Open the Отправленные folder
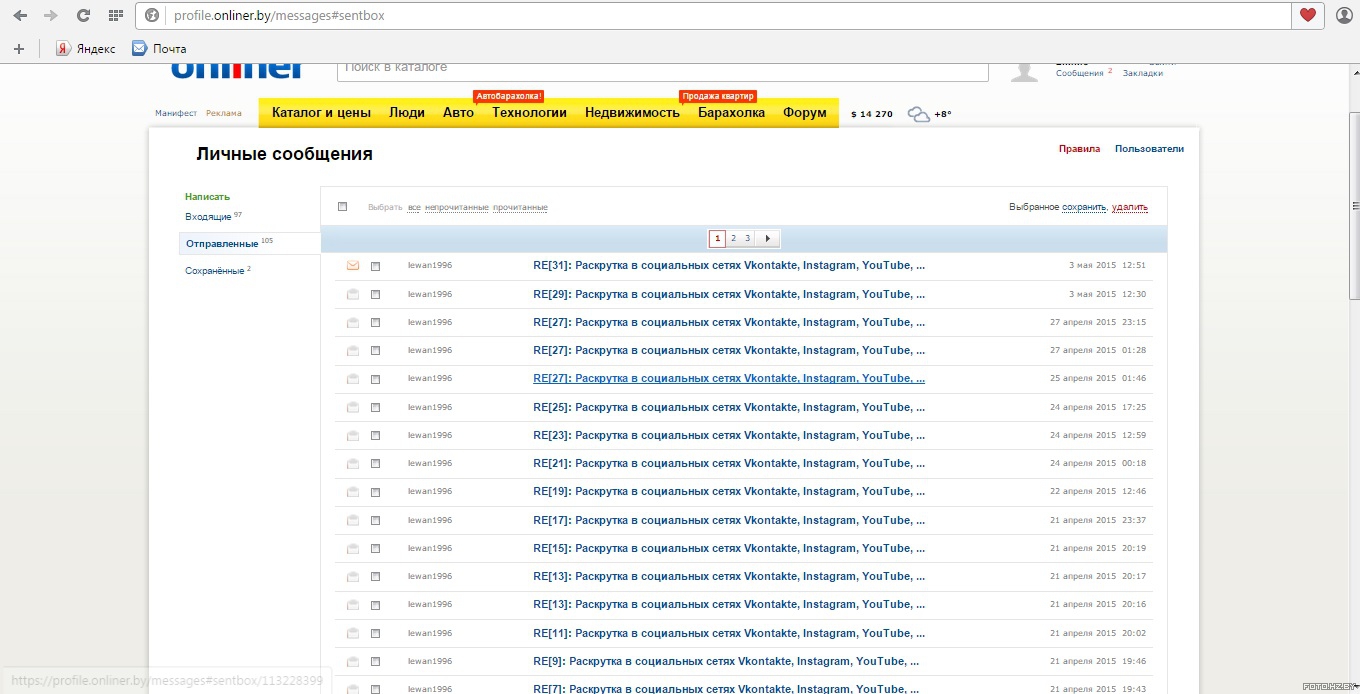This screenshot has height=694, width=1360. click(222, 244)
